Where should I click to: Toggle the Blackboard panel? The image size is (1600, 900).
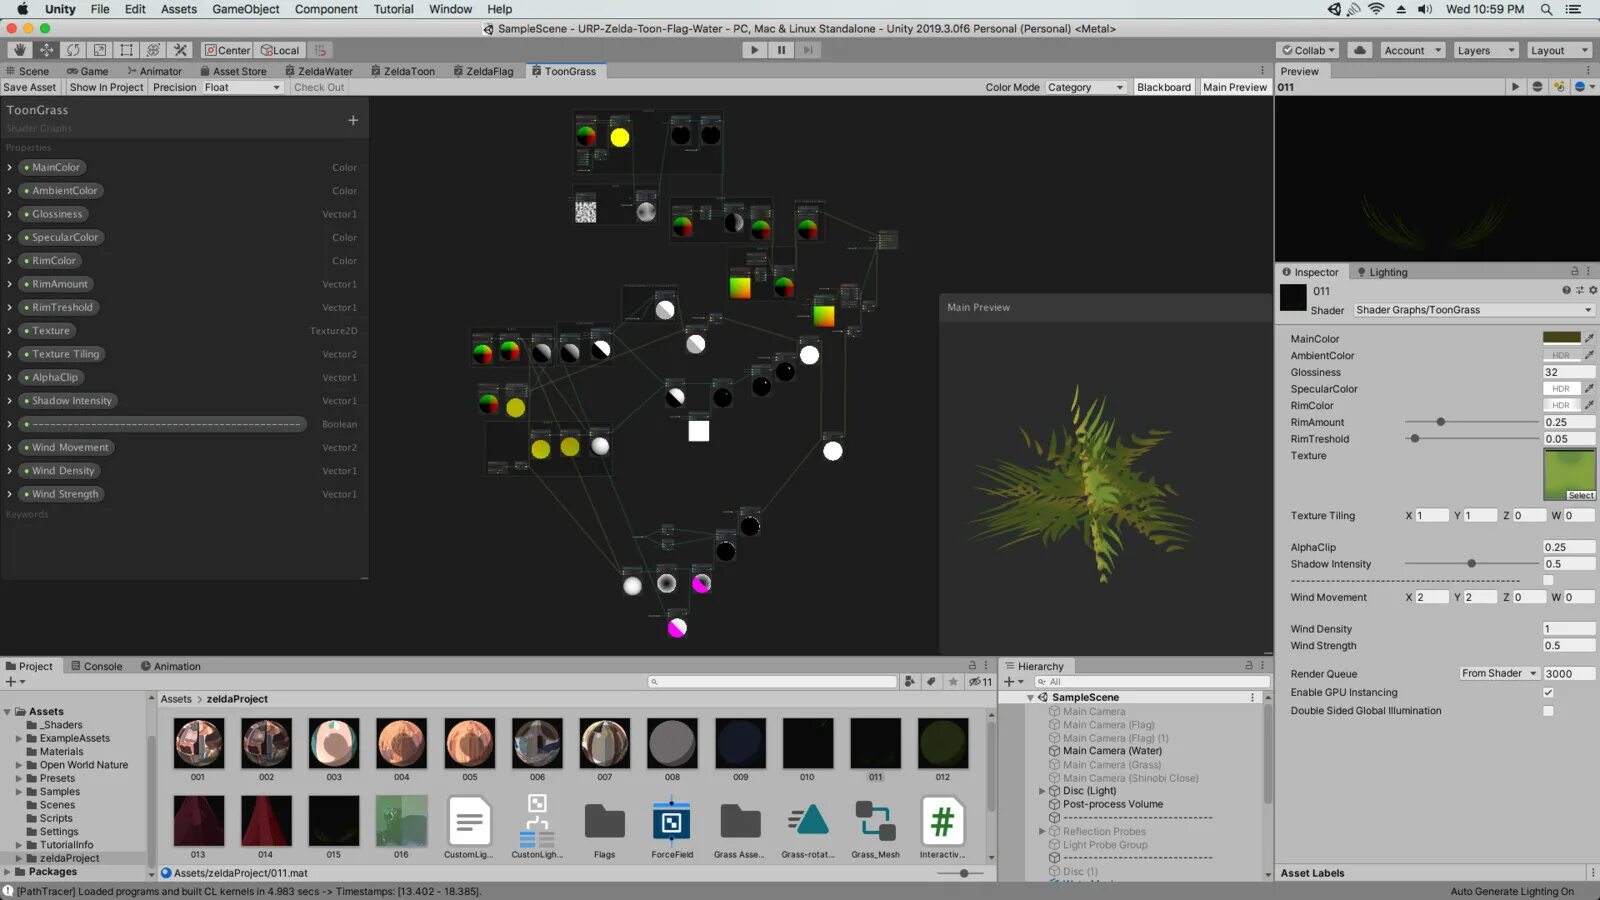coord(1164,87)
